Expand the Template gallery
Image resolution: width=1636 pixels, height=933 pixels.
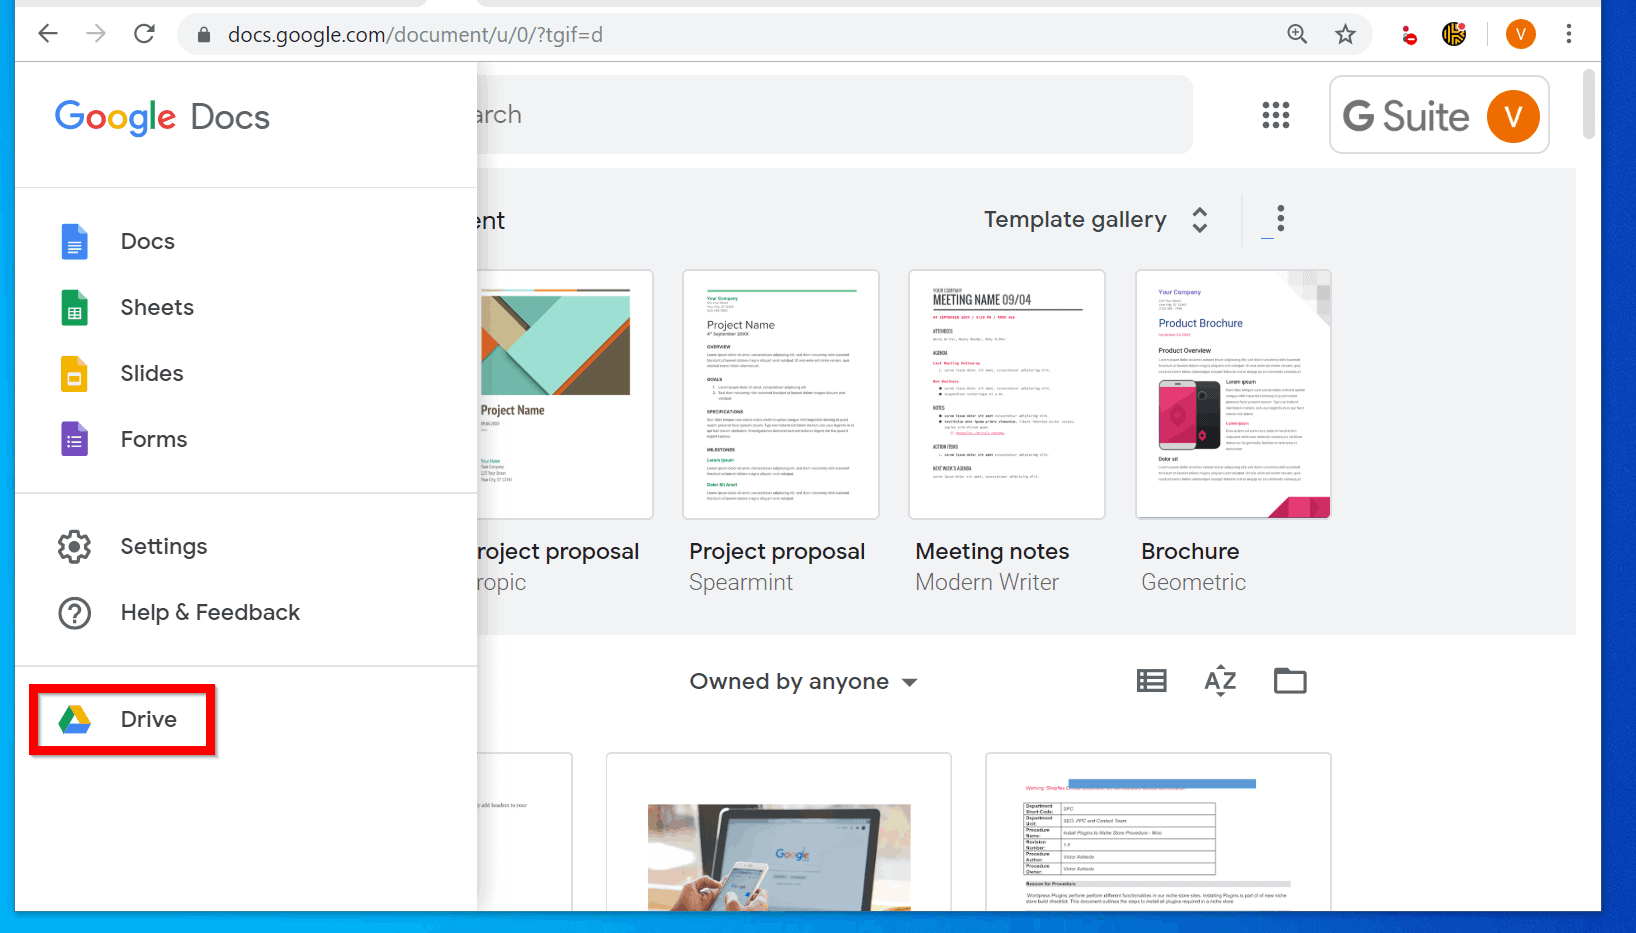point(1096,220)
